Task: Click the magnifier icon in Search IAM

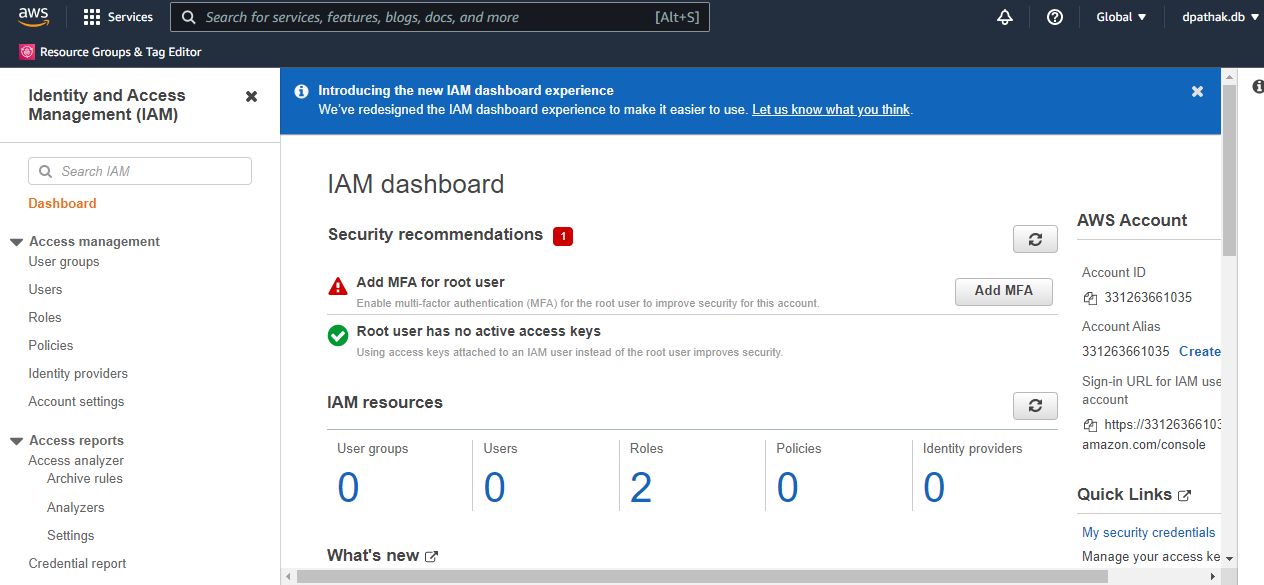Action: point(45,171)
